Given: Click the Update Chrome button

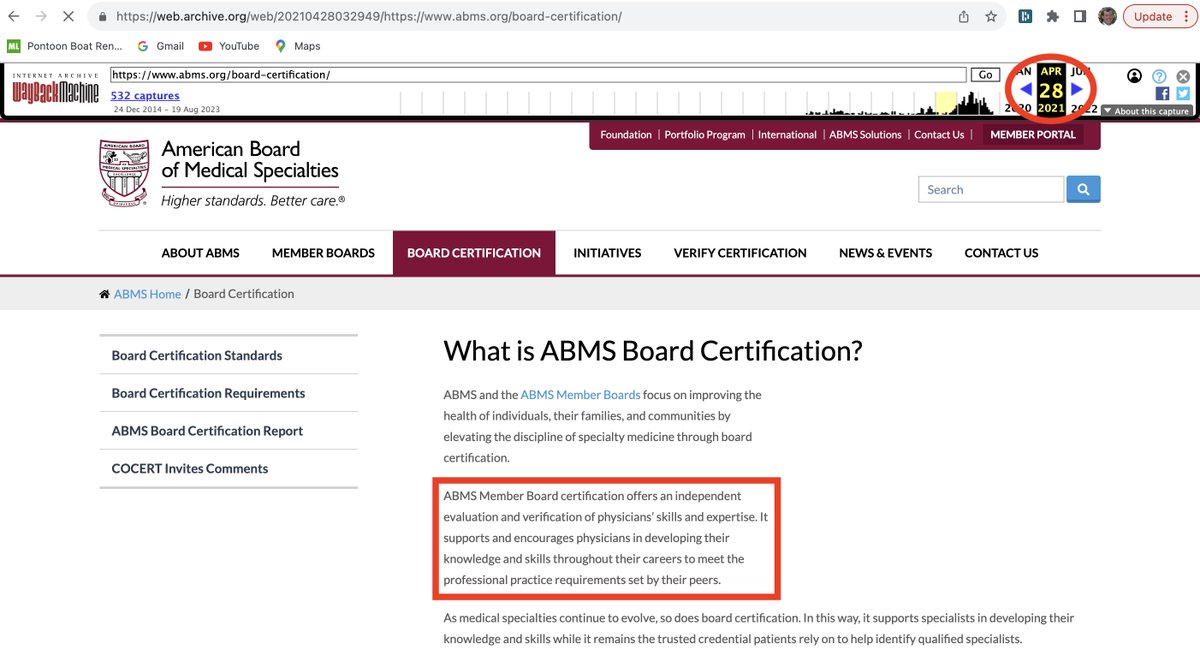Looking at the screenshot, I should tap(1159, 16).
